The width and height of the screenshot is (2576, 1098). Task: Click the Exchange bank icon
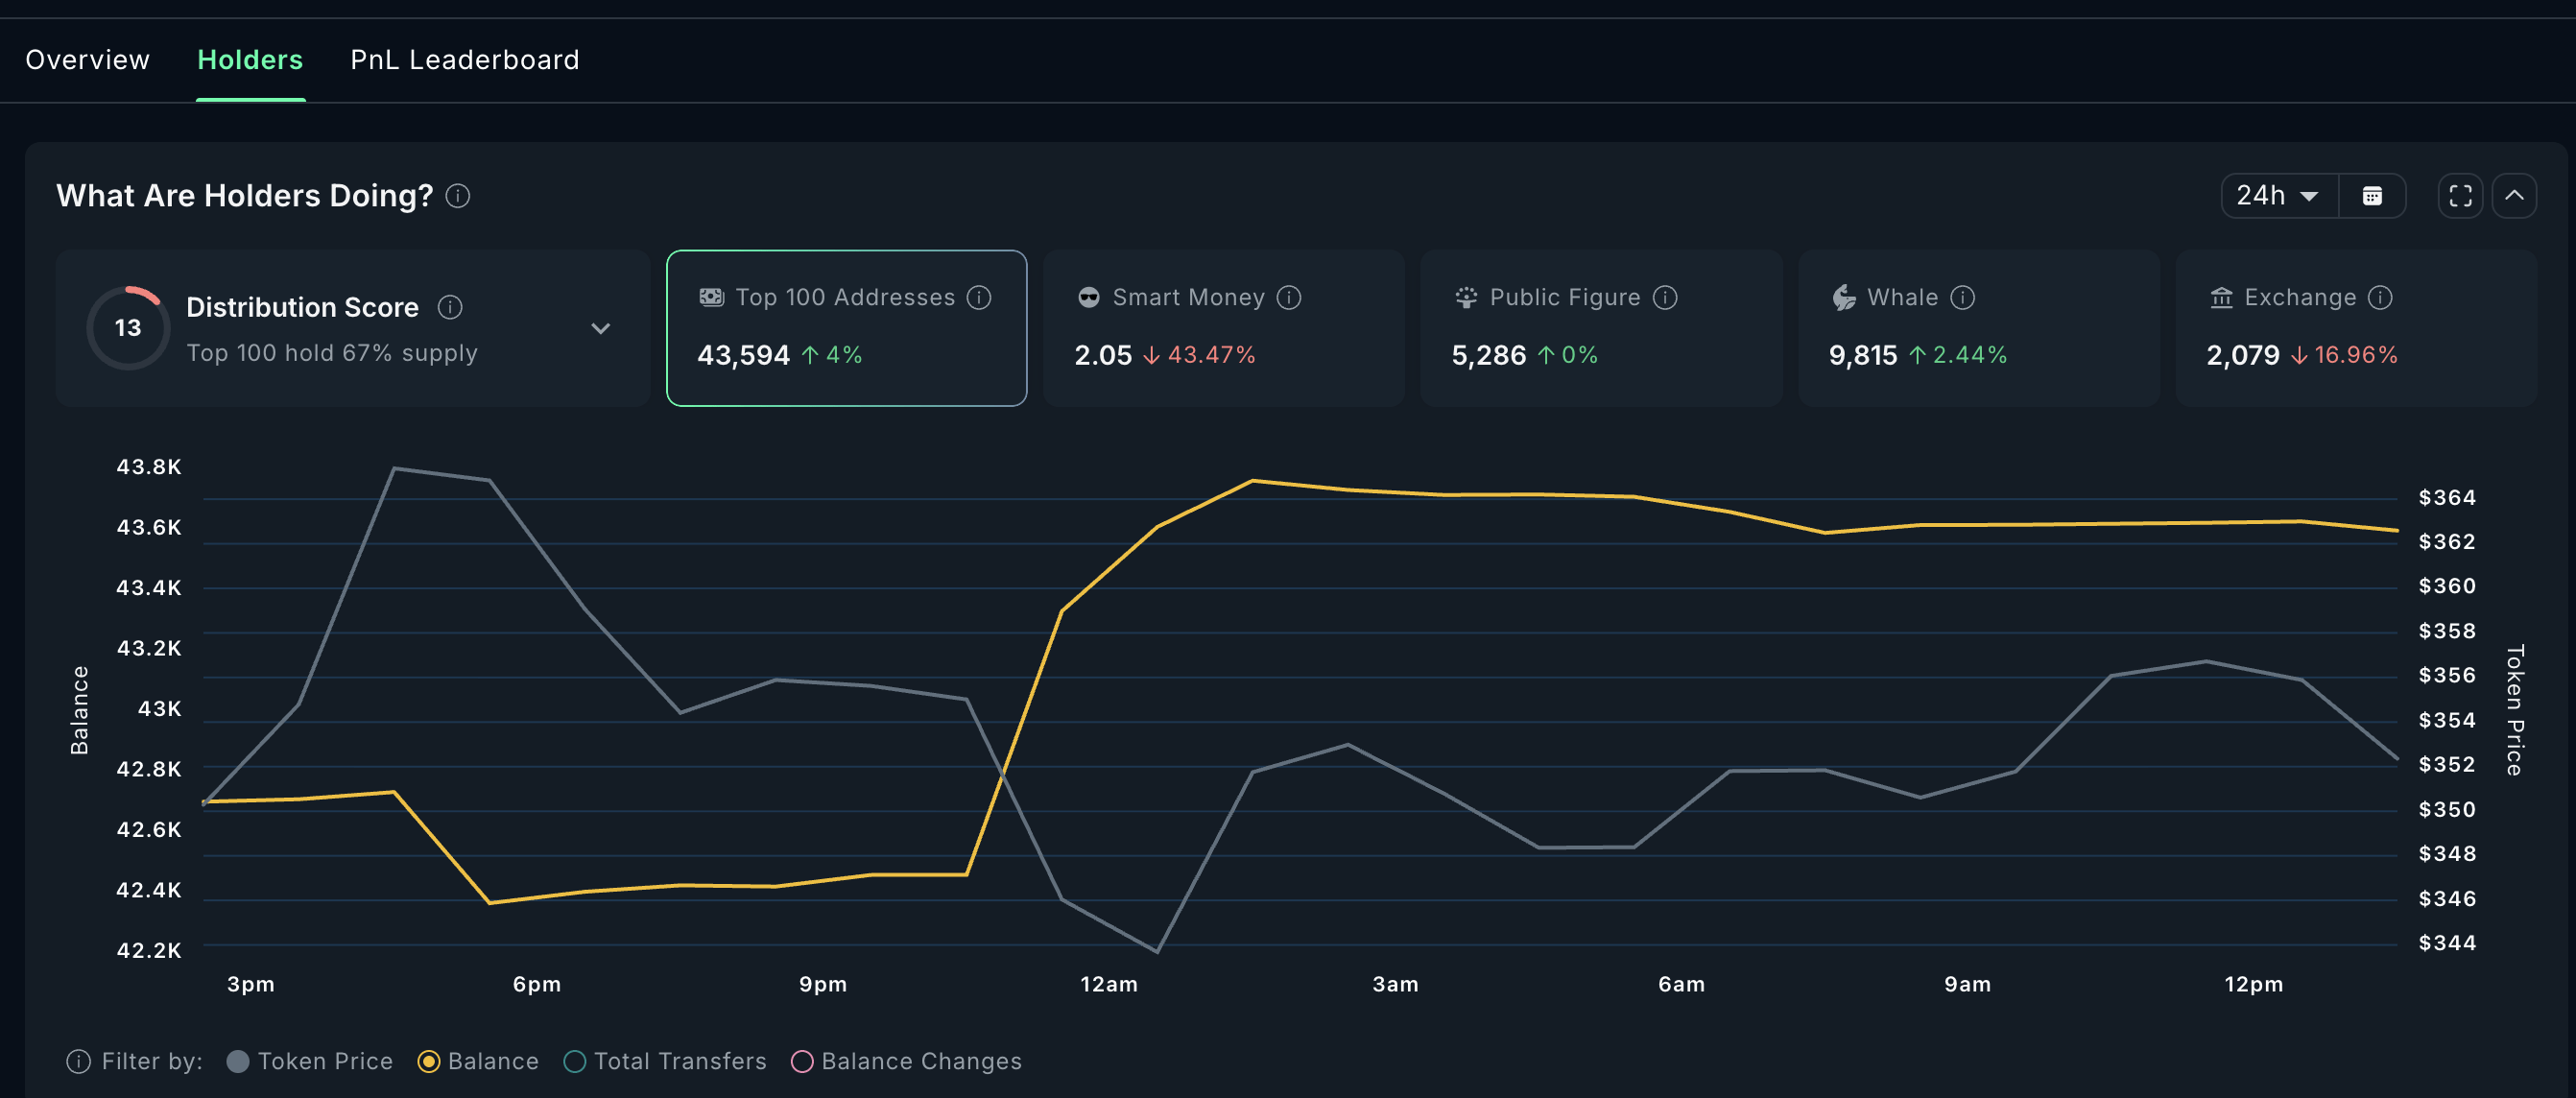2220,297
